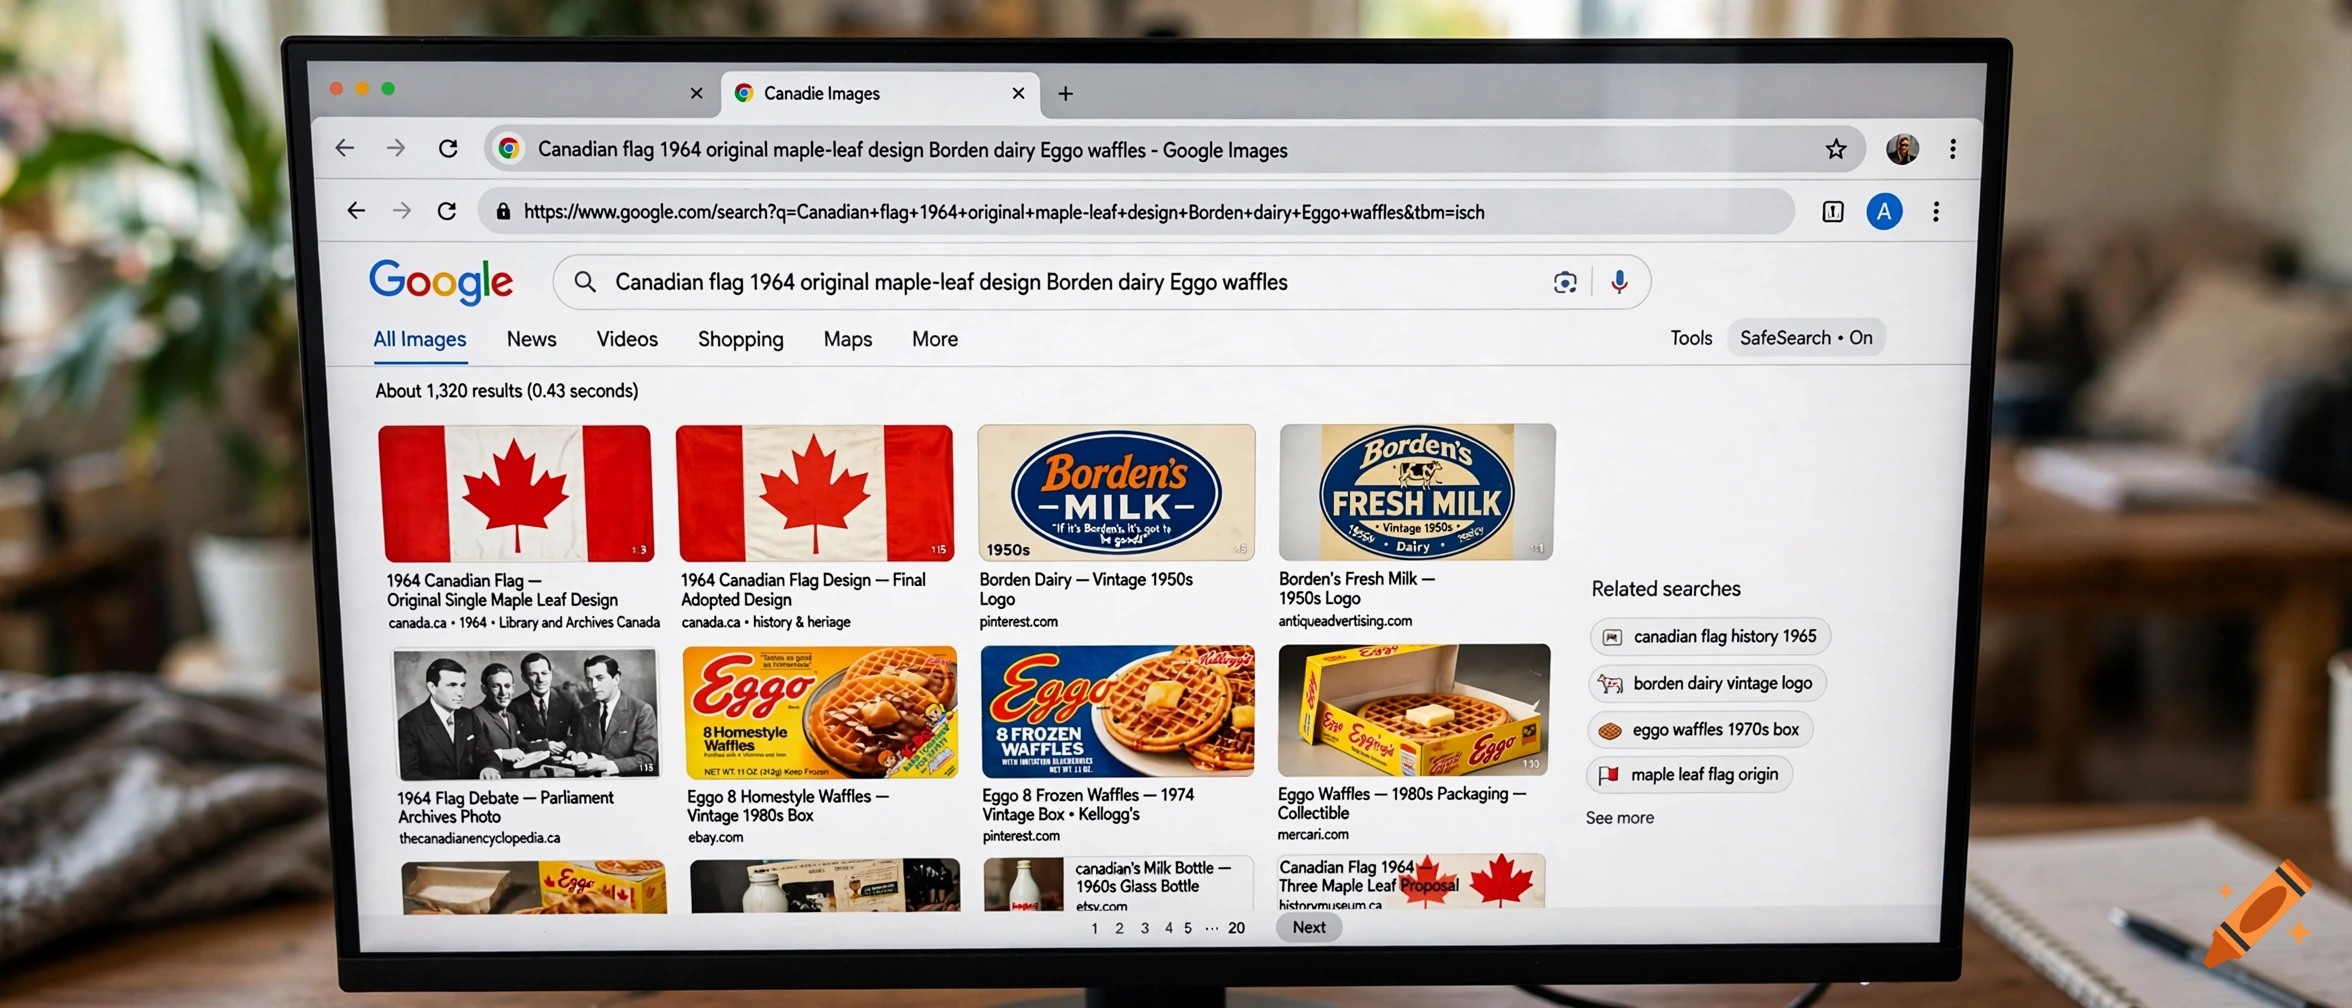Open the three-dot menu beside the 'A' avatar
The height and width of the screenshot is (1008, 2352).
coord(1936,212)
